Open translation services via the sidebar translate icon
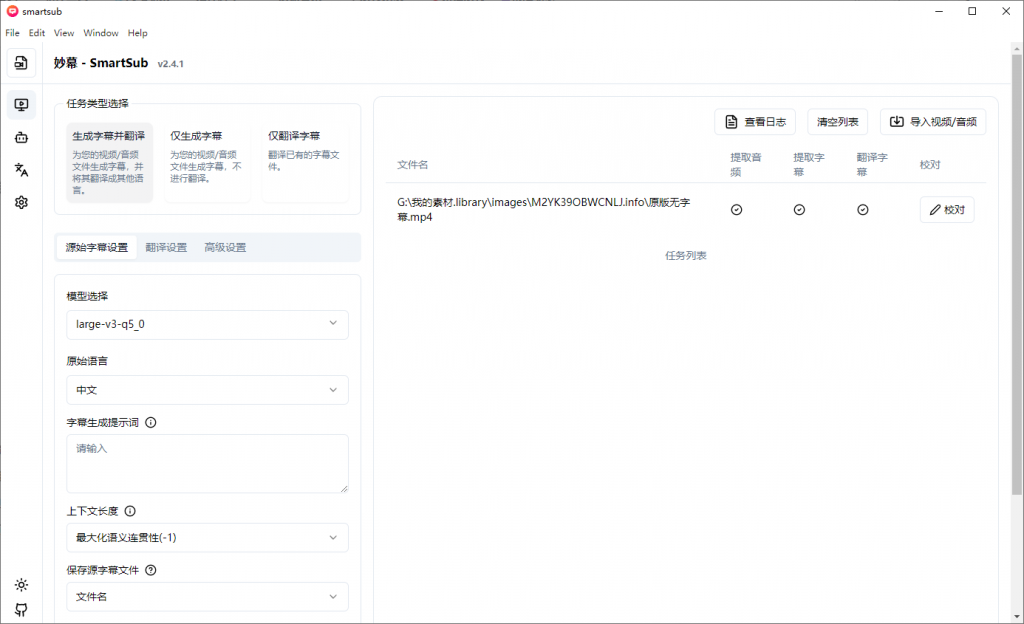1024x624 pixels. click(x=21, y=170)
